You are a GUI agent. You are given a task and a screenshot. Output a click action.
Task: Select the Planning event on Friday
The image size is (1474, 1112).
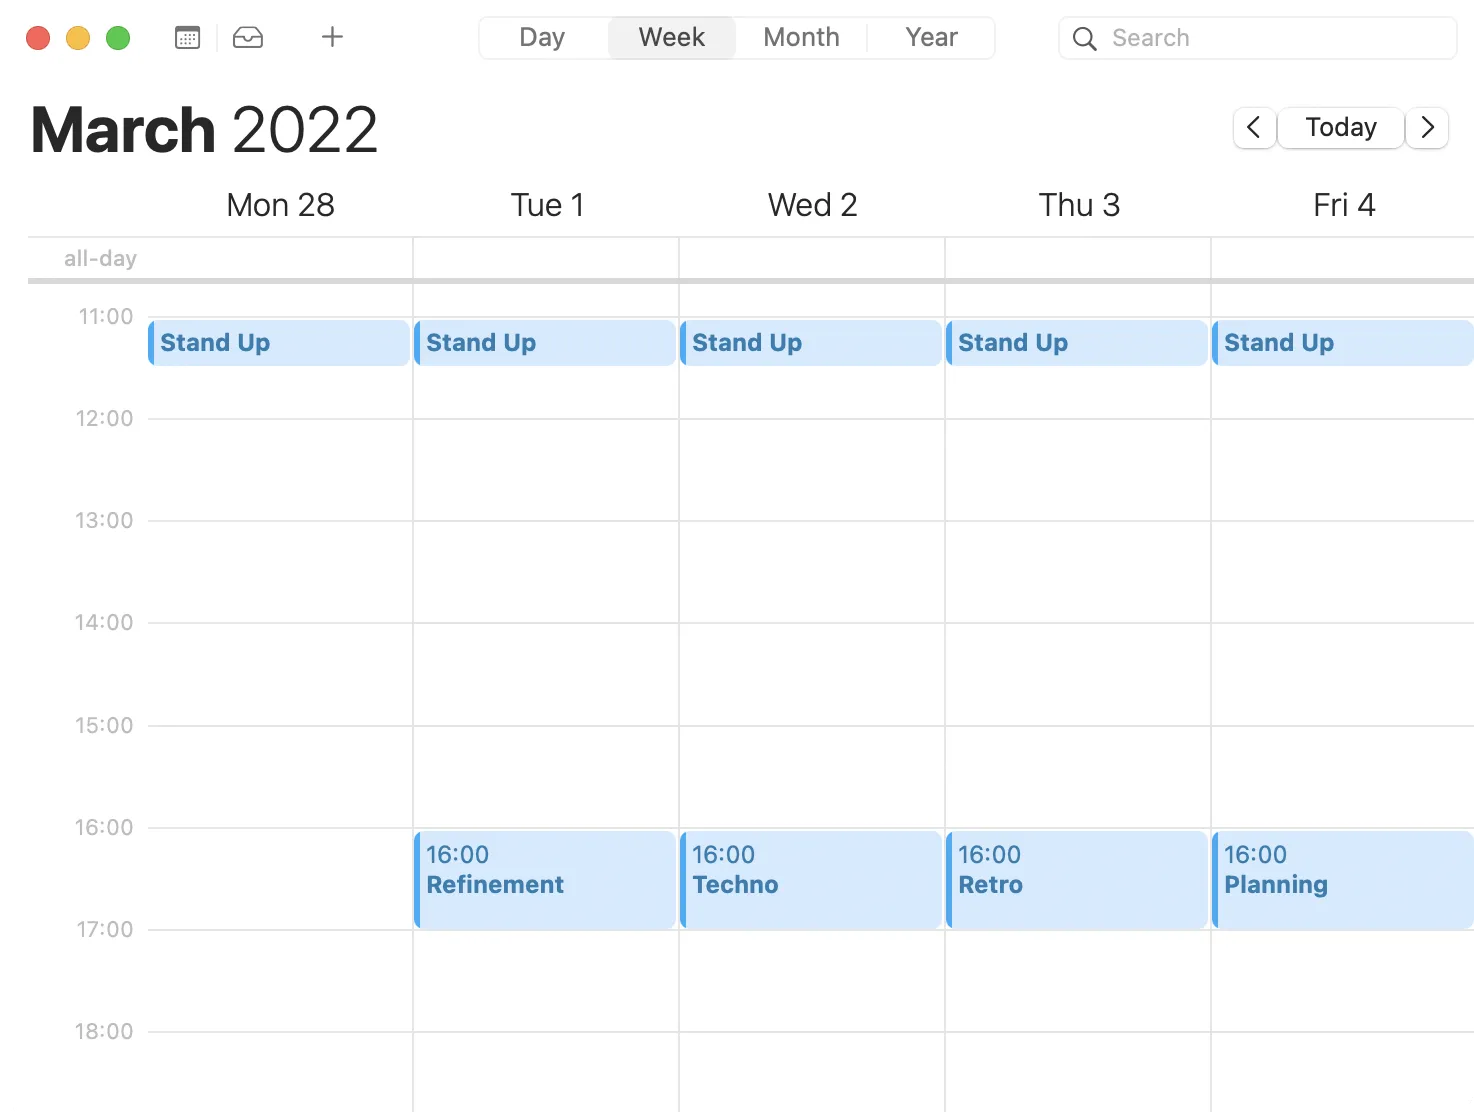pos(1342,880)
